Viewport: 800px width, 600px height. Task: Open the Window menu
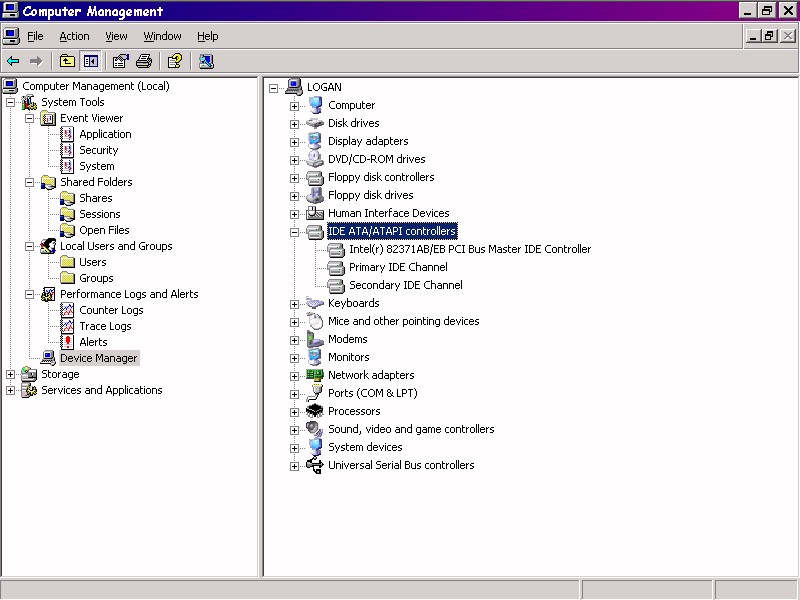pos(162,36)
